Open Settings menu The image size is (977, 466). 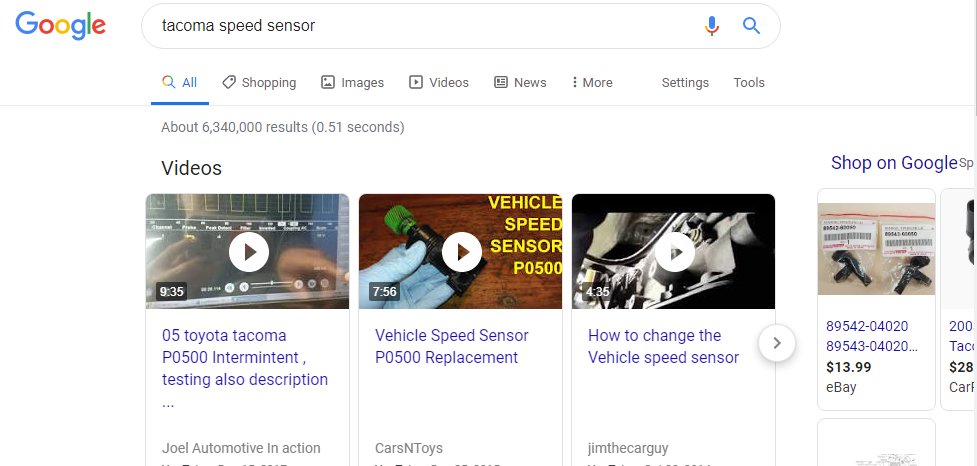[685, 82]
